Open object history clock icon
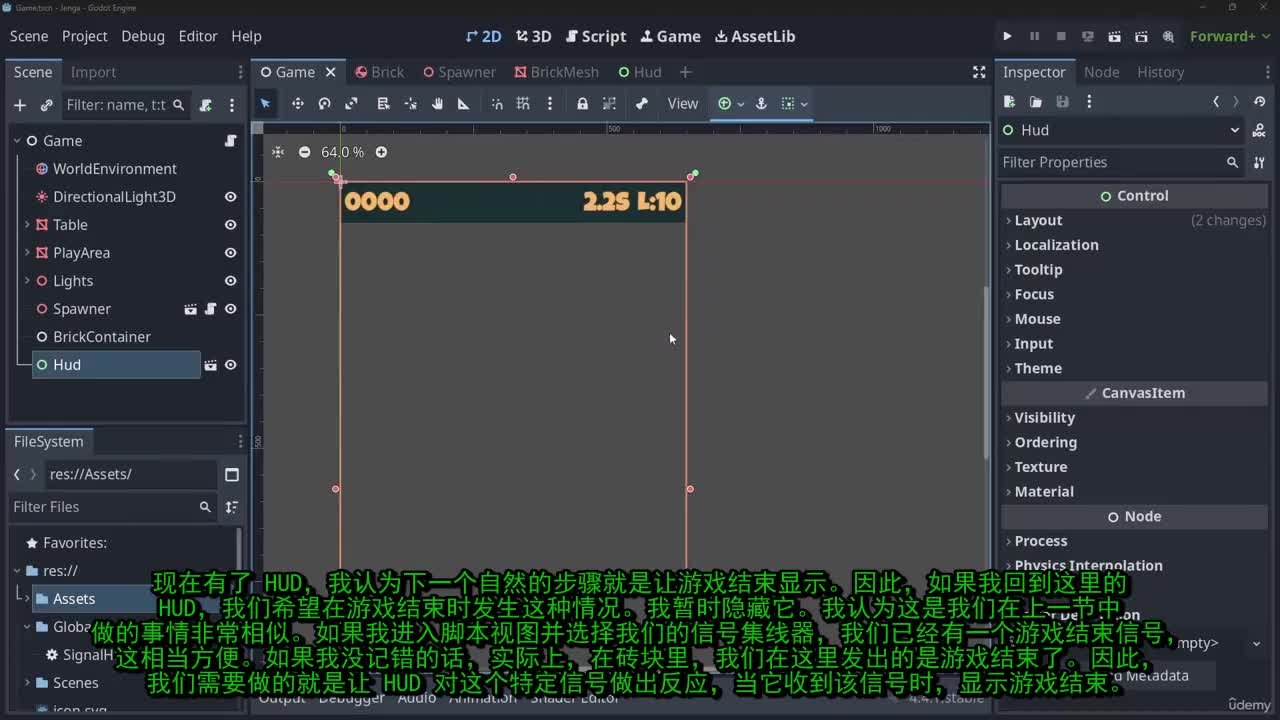Screen dimensions: 1280x720 pos(1259,102)
